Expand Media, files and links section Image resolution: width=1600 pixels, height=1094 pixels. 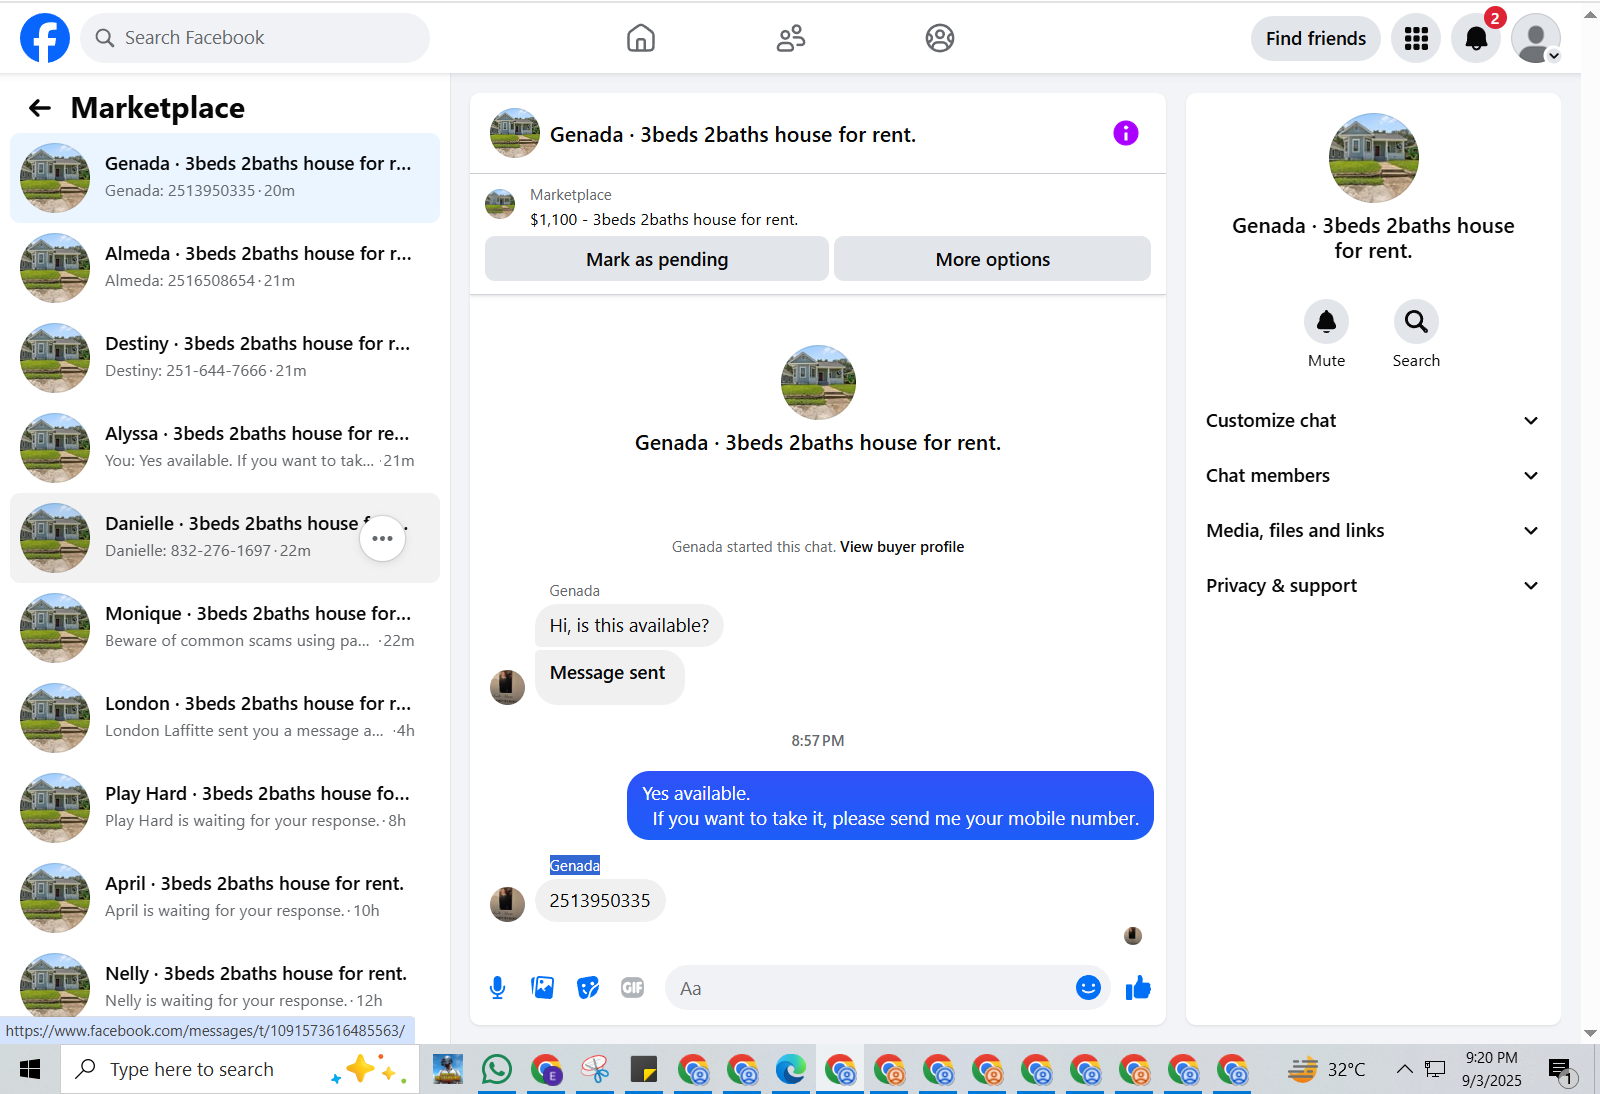tap(1373, 531)
